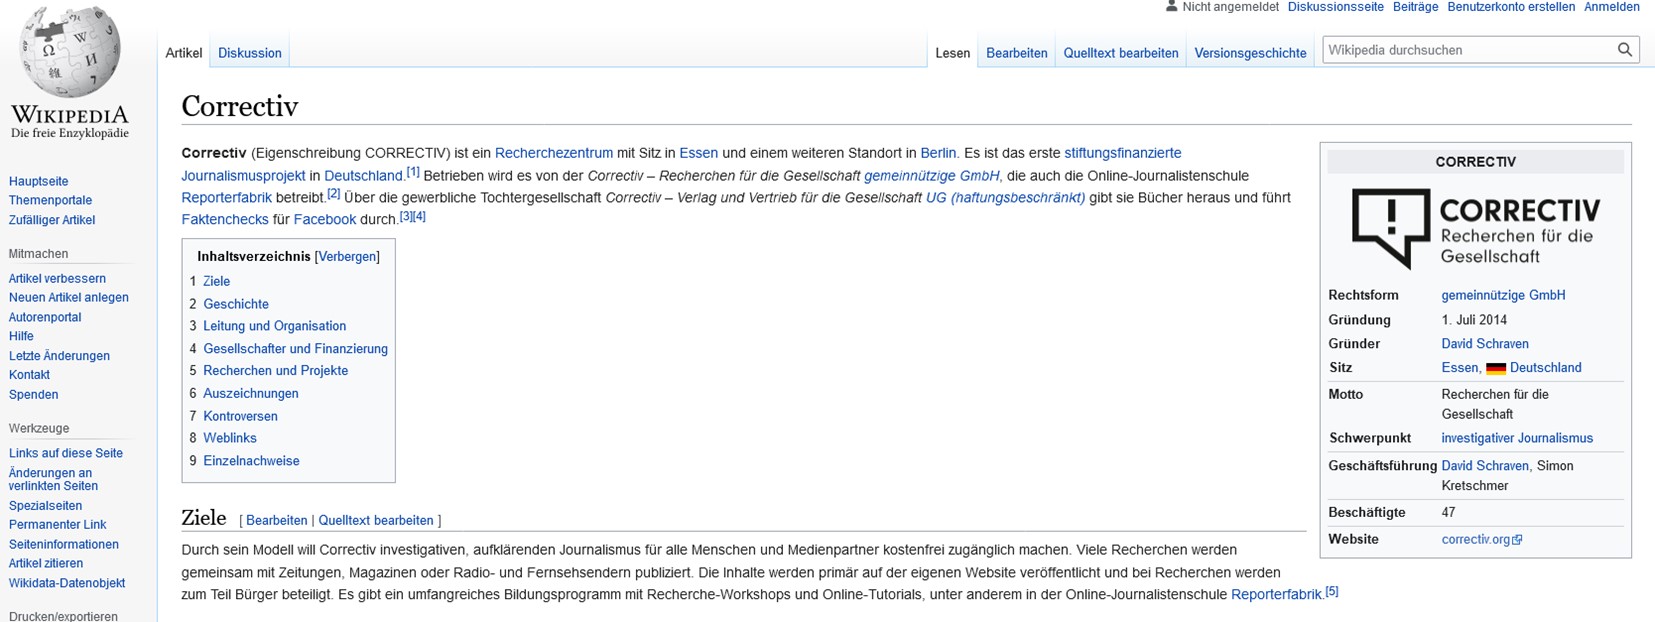Open the Hauptseite sidebar link
The height and width of the screenshot is (622, 1655).
[x=39, y=181]
